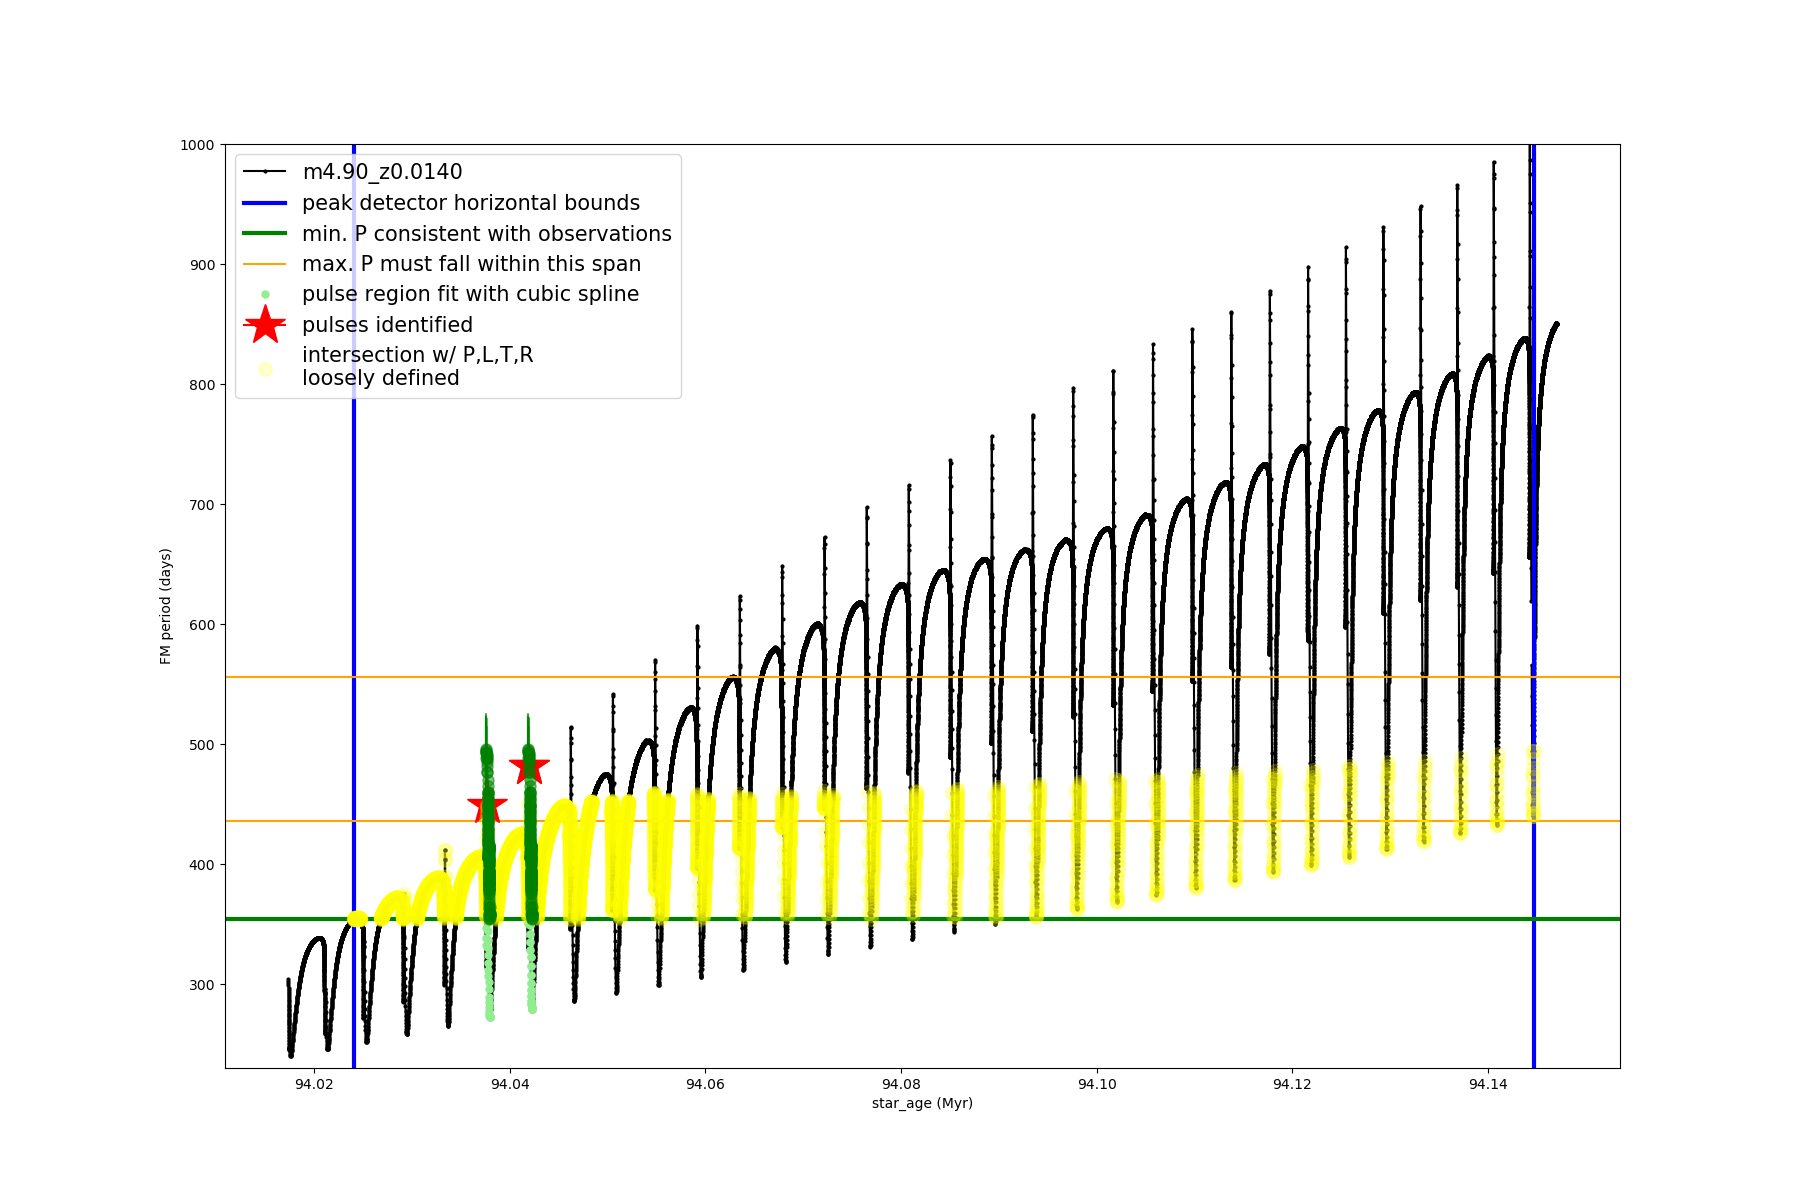Click the 'star_age (Myr)' x-axis label
The width and height of the screenshot is (1800, 1200).
922,1103
